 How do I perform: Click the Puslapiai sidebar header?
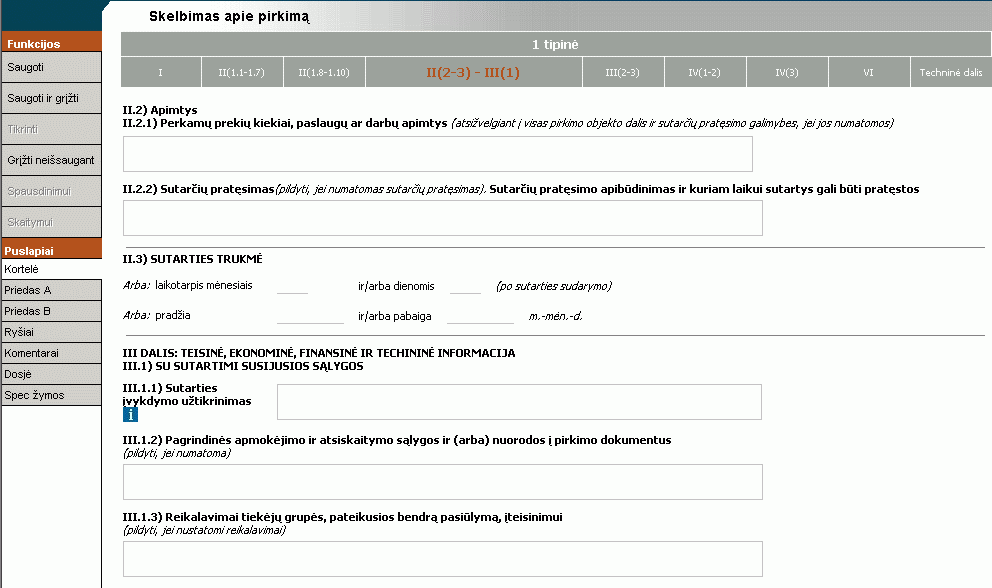click(51, 251)
